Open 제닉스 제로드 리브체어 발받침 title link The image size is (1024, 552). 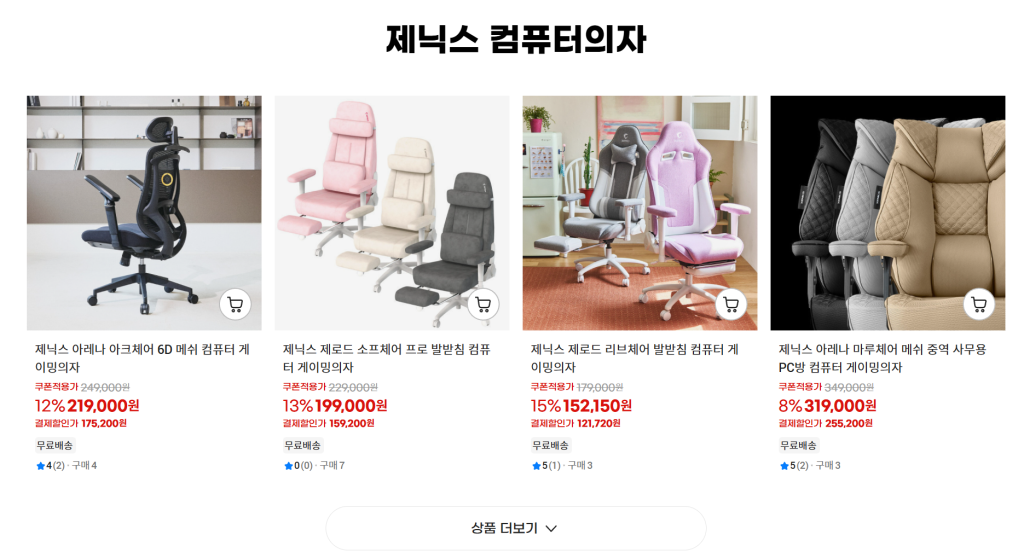click(635, 358)
